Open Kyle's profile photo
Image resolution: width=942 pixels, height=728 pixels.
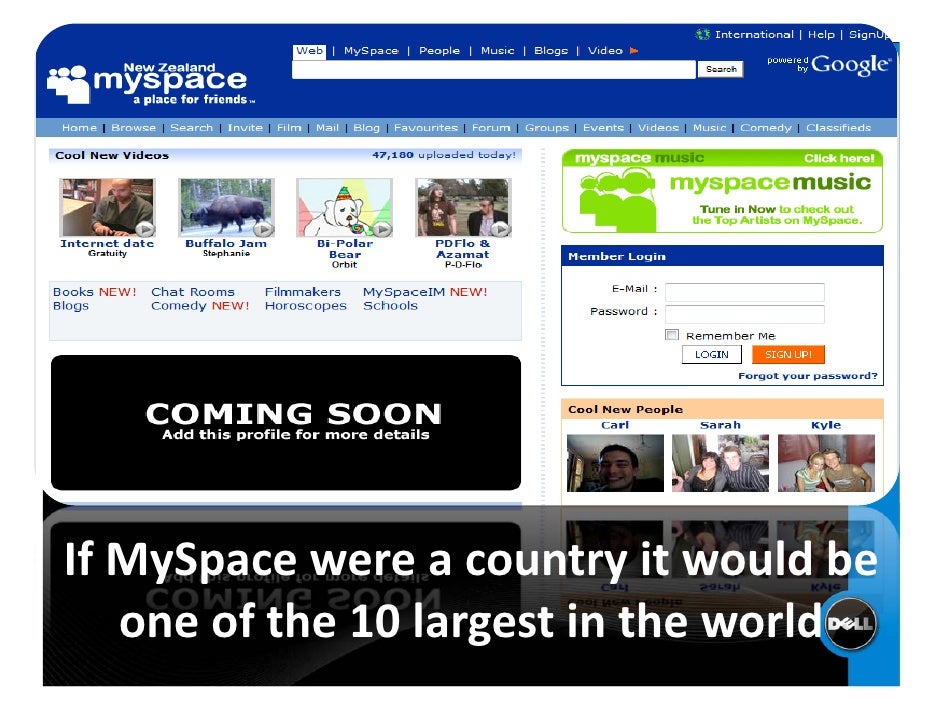click(x=826, y=463)
